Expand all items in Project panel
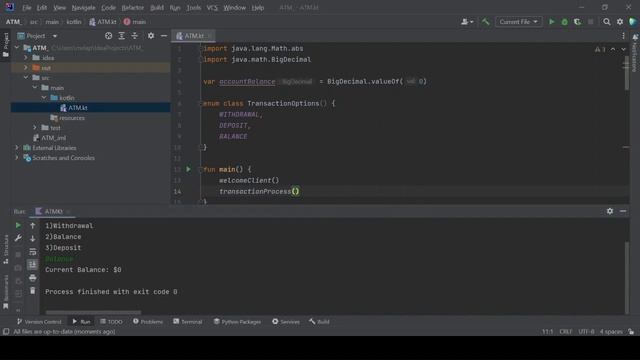The image size is (640, 360). 122,36
